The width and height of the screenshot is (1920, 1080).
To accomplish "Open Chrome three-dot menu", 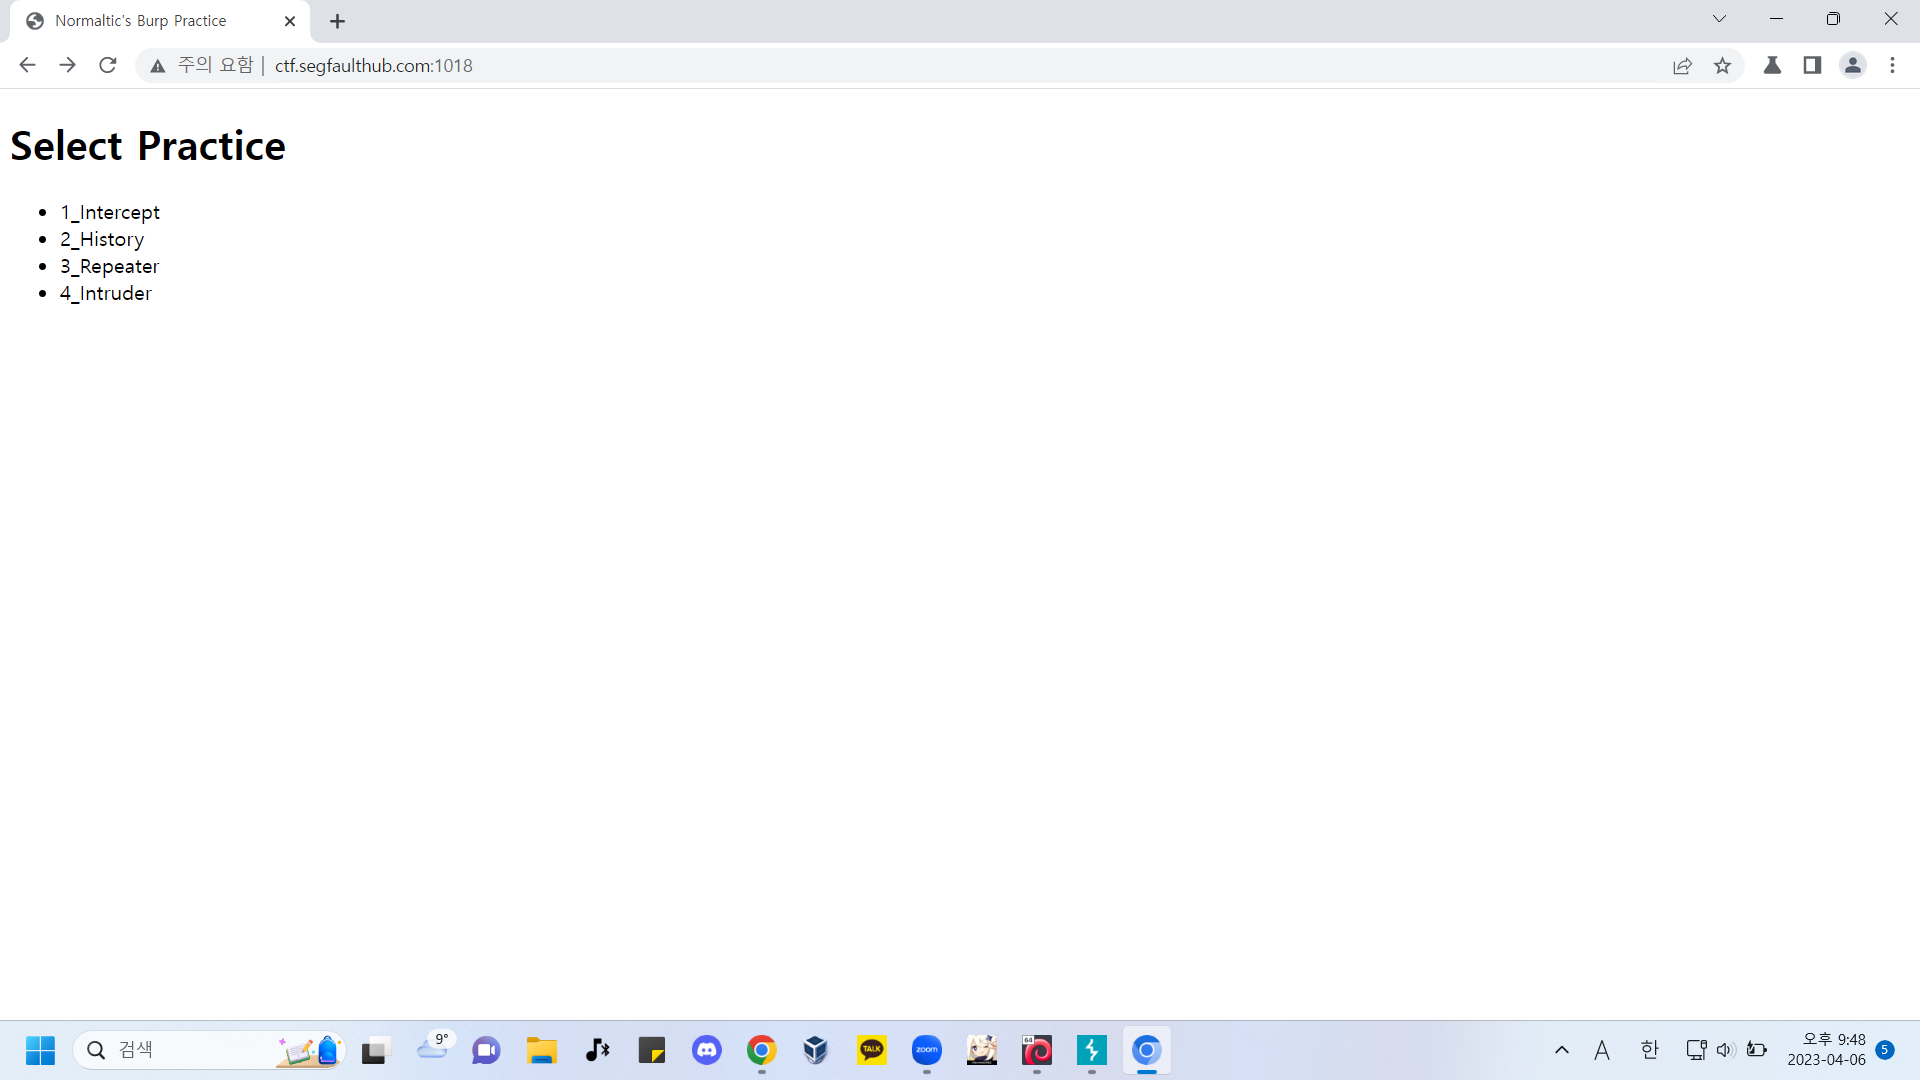I will tap(1892, 65).
